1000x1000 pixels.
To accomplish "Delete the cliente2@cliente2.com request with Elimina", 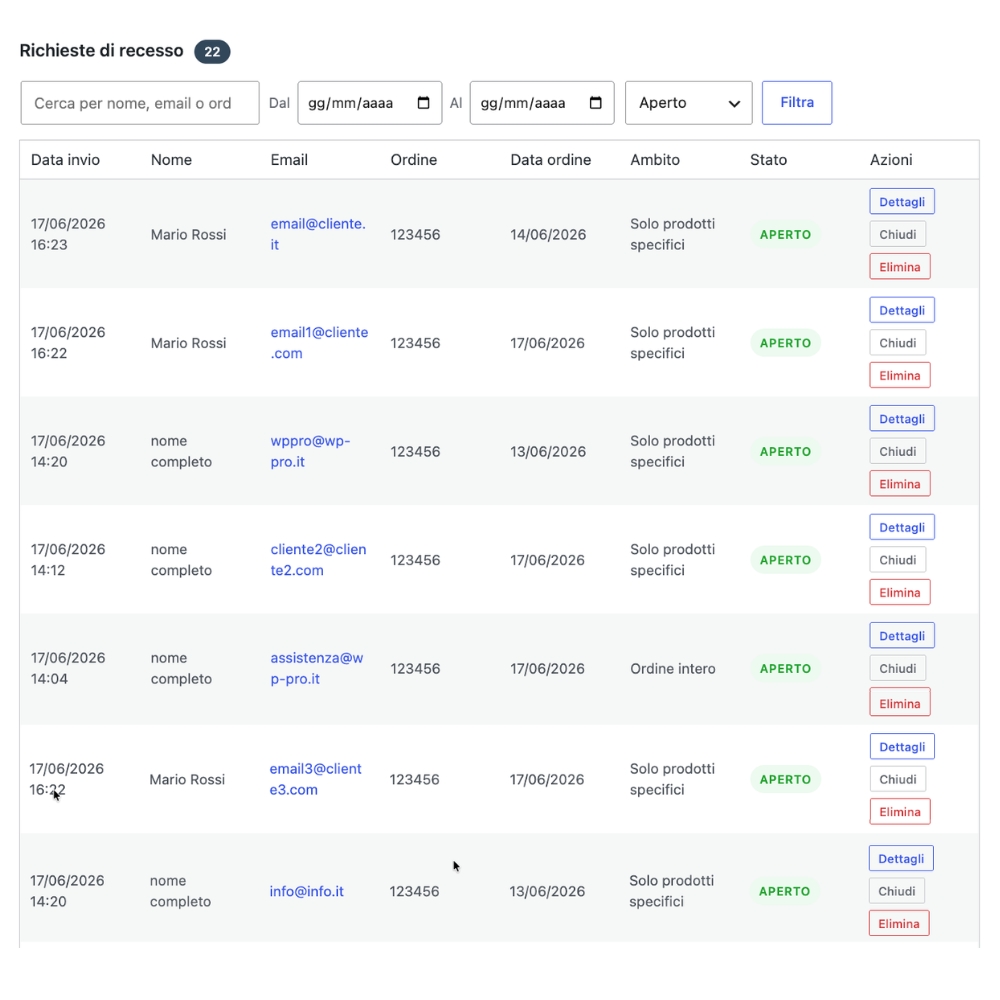I will [899, 592].
